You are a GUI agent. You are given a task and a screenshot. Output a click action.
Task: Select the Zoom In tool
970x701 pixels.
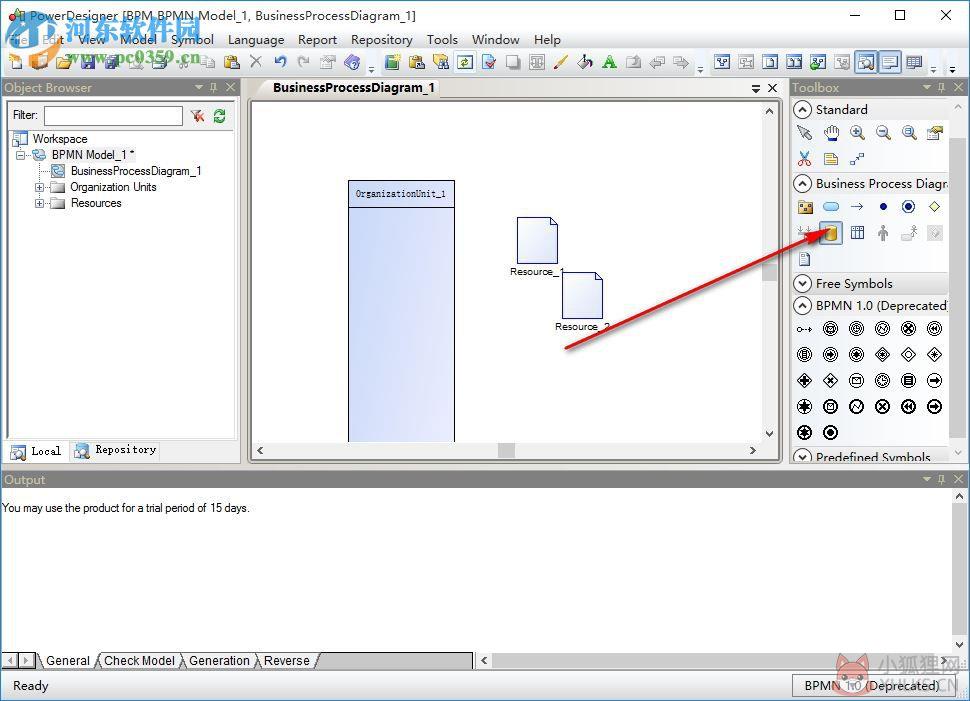coord(857,132)
